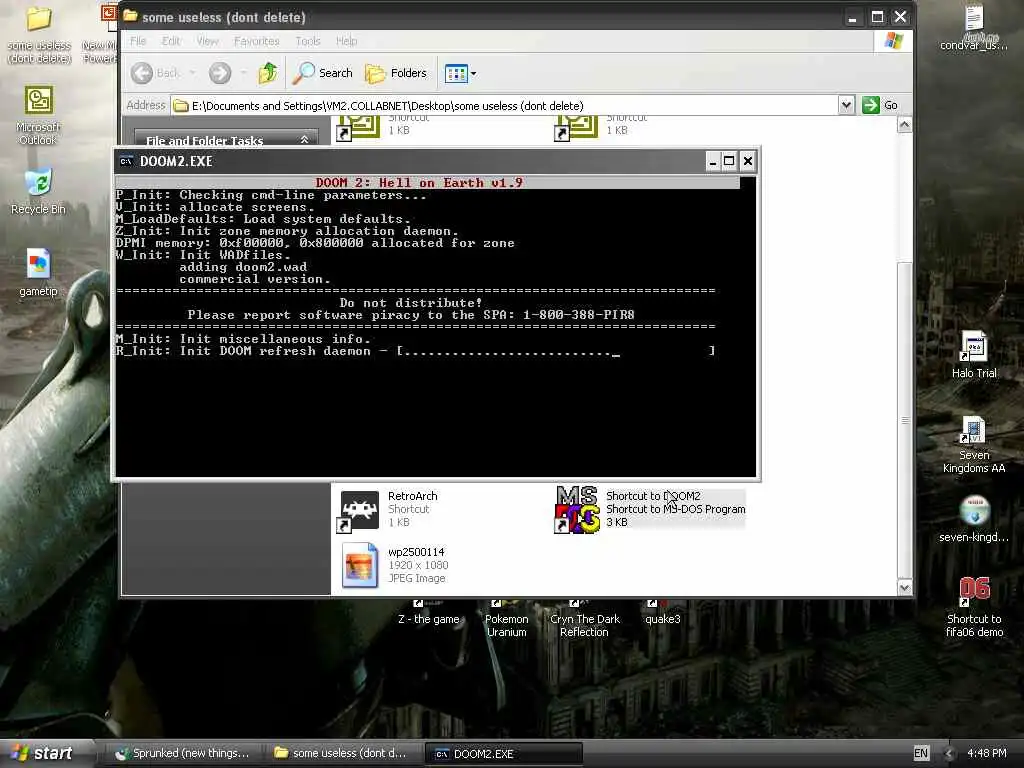Open the address bar dropdown arrow
The width and height of the screenshot is (1024, 768).
(x=846, y=105)
